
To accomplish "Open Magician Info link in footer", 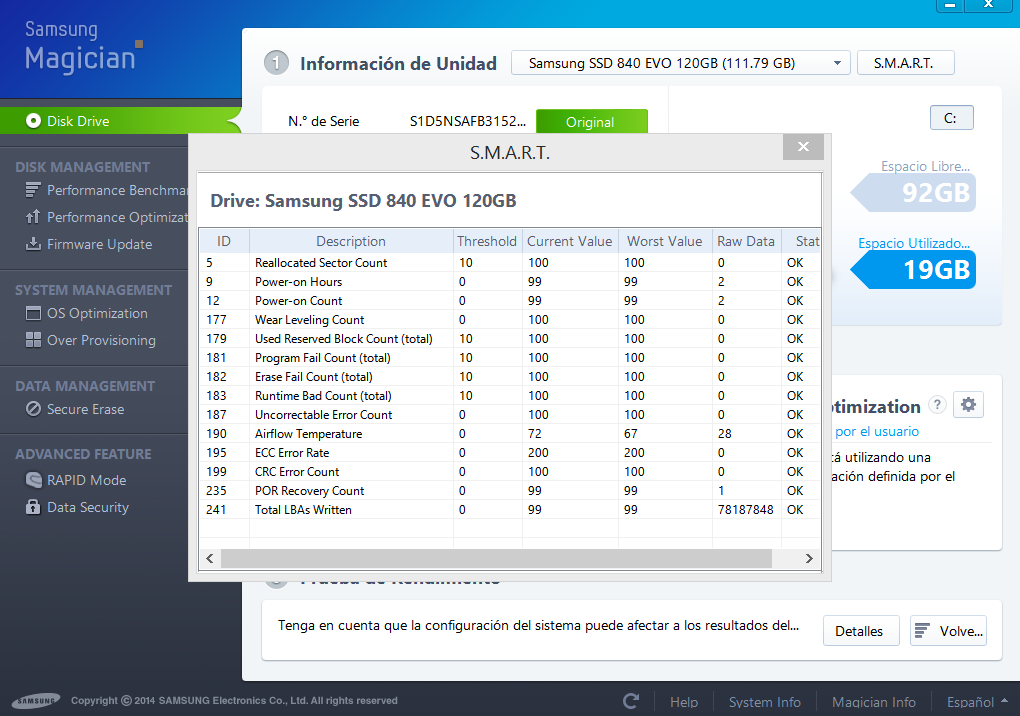I will pyautogui.click(x=874, y=702).
